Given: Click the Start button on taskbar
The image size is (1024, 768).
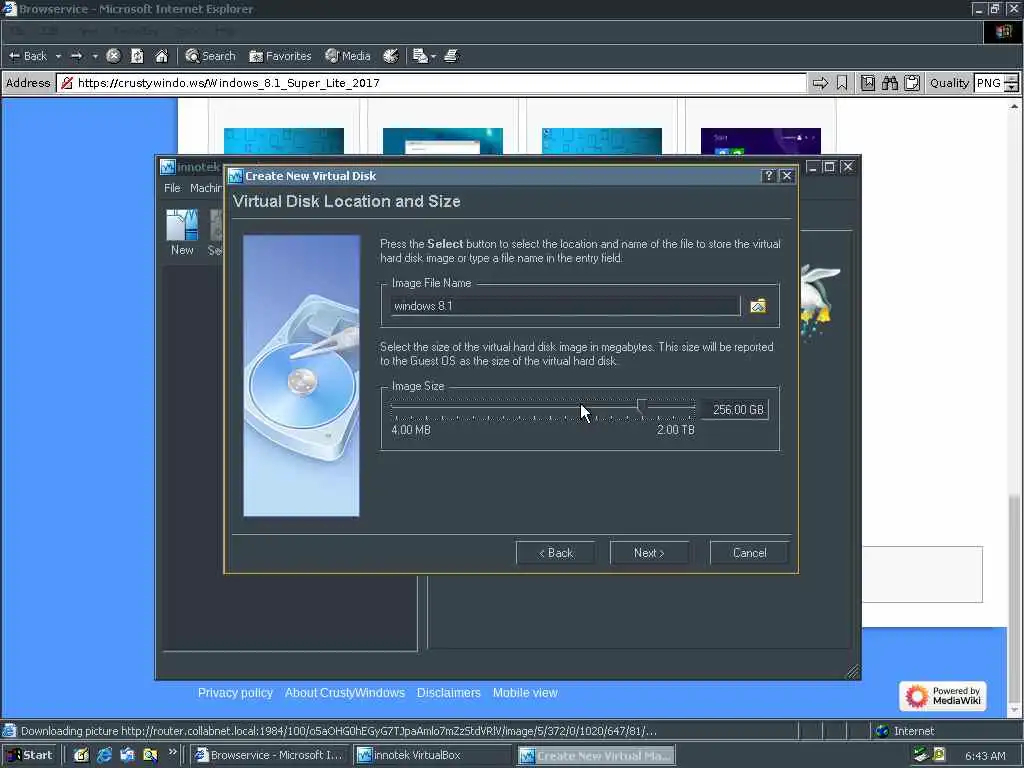Looking at the screenshot, I should pos(30,755).
